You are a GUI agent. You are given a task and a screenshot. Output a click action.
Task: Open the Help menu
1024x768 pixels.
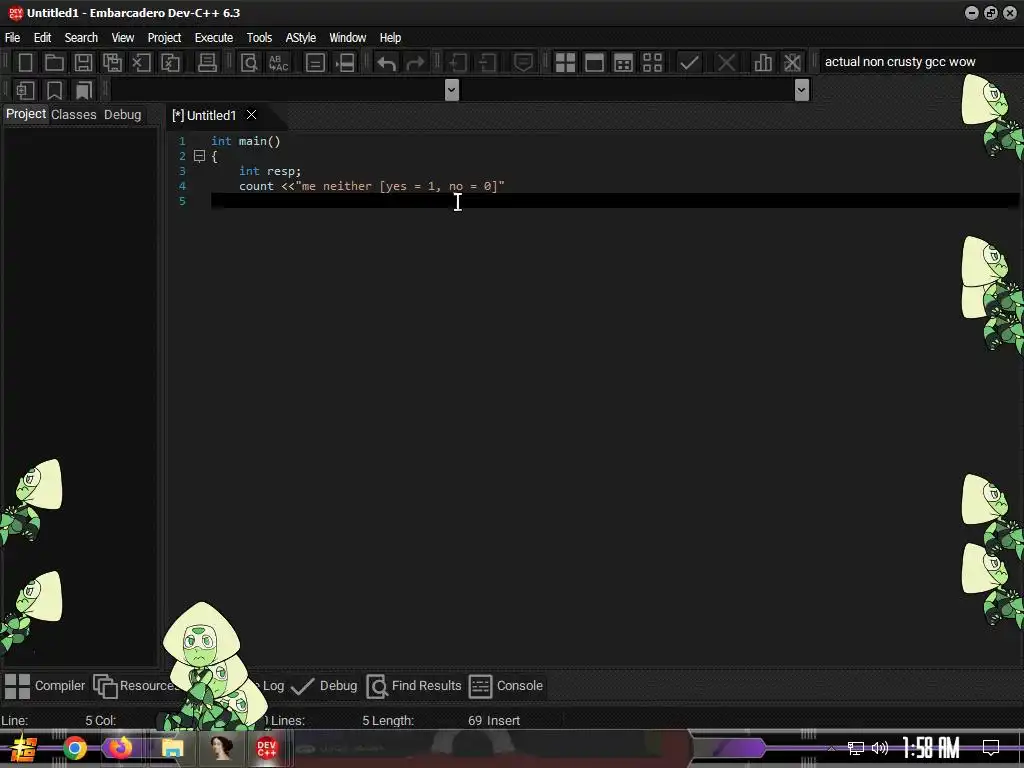coord(391,38)
